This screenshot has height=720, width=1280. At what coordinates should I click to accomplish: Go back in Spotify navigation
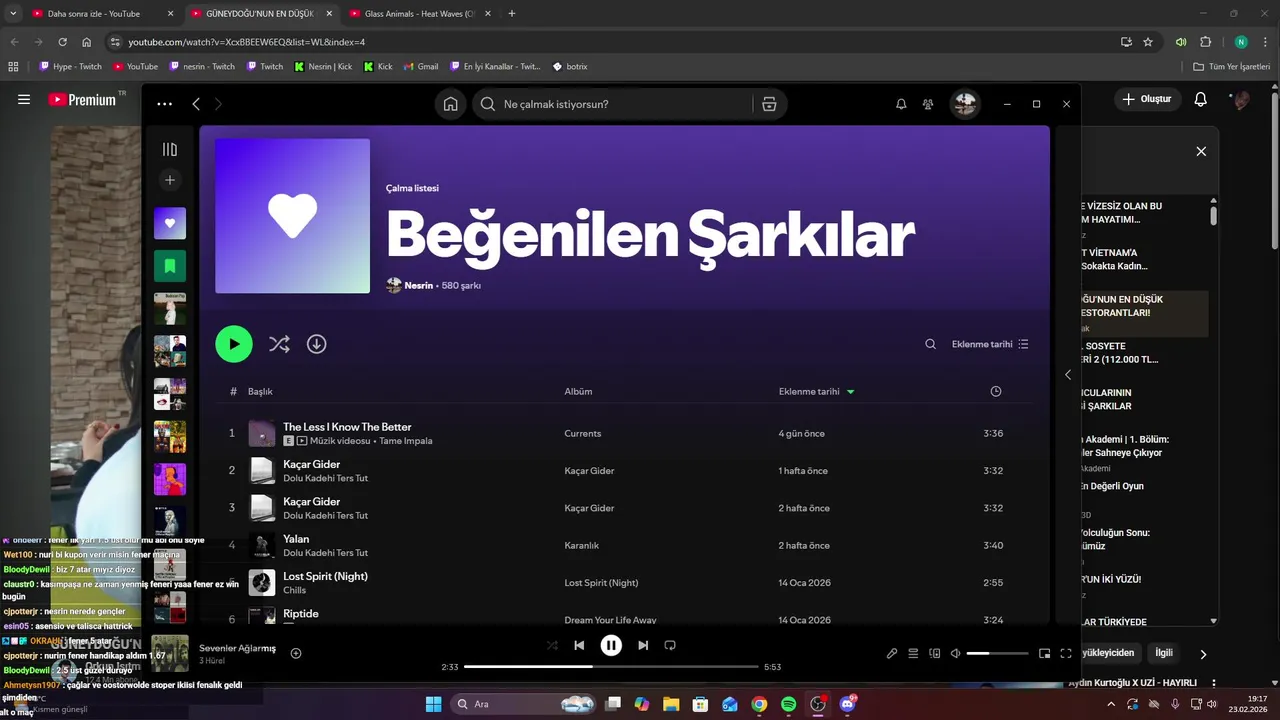pyautogui.click(x=196, y=104)
